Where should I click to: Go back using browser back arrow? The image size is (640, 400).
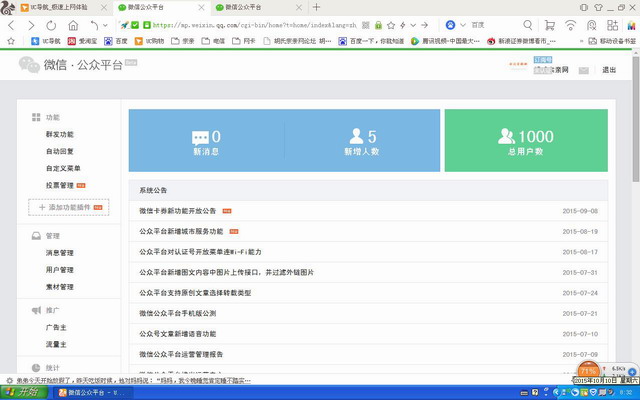coord(11,25)
